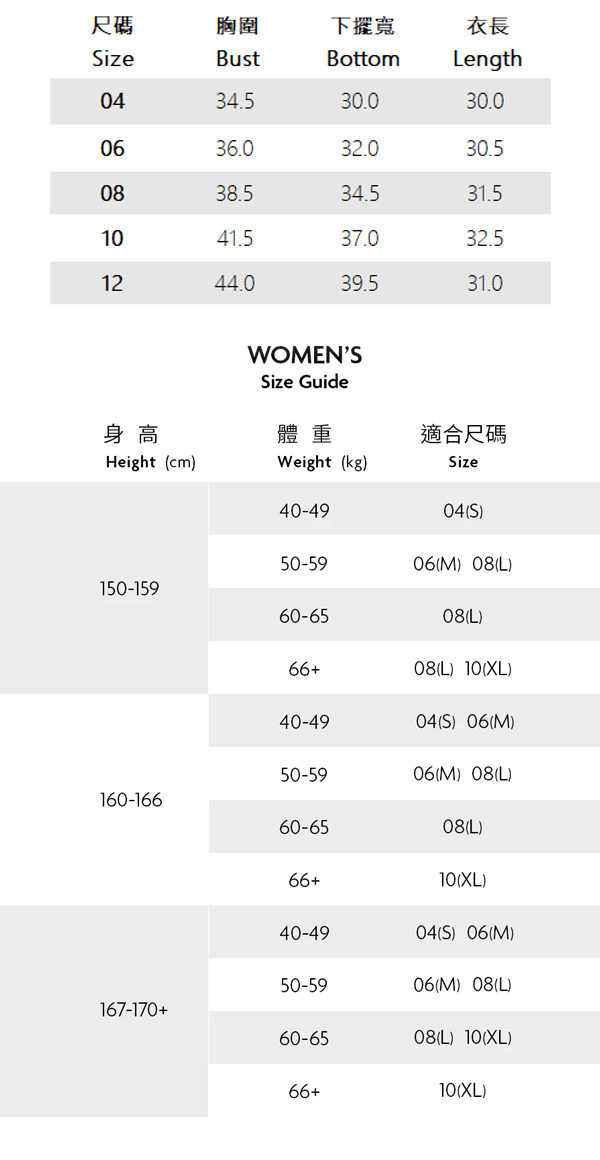Viewport: 600px width, 1160px height.
Task: Click the 36.0 bust value for size 06
Action: [x=235, y=148]
